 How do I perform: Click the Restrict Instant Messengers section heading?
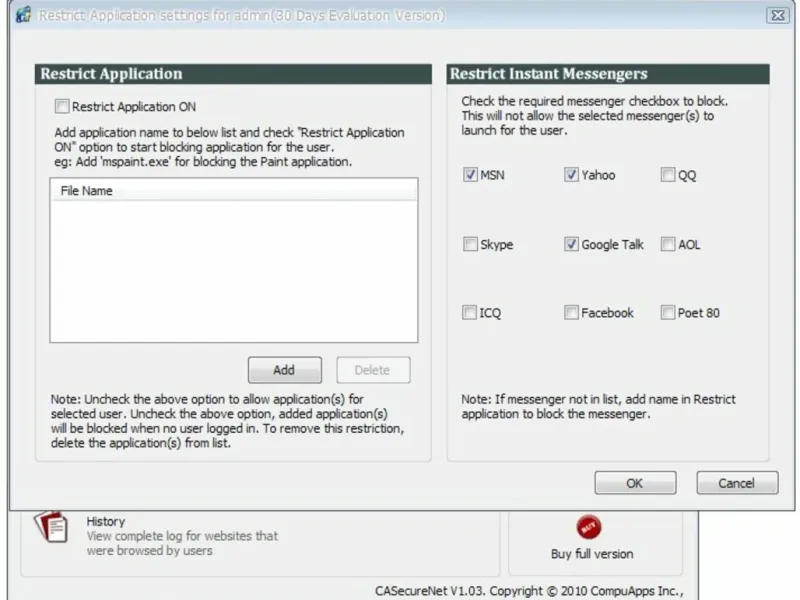(x=548, y=74)
